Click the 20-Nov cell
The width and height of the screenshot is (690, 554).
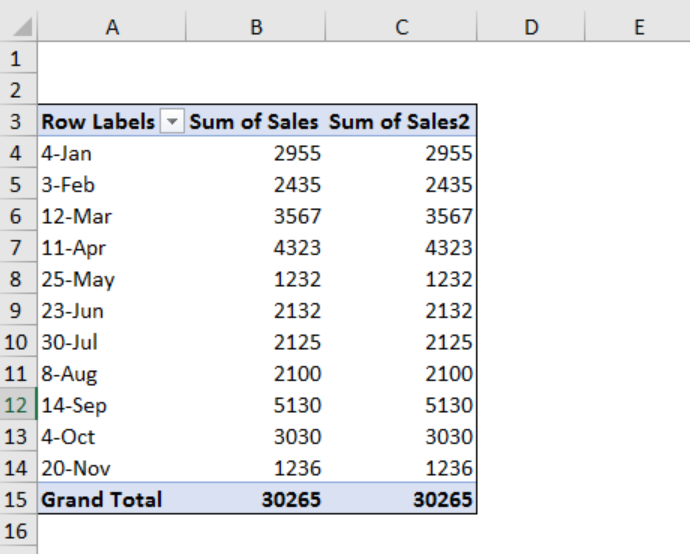tap(112, 468)
